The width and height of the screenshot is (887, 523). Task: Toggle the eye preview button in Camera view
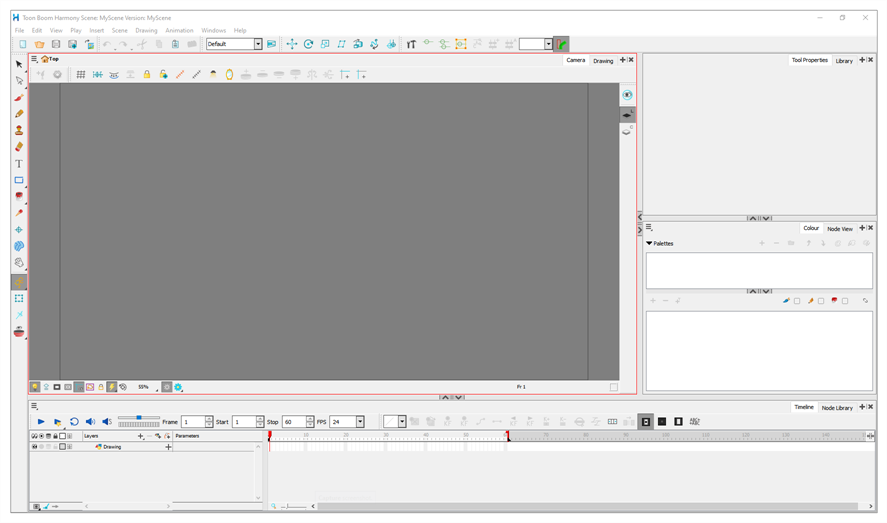click(627, 95)
